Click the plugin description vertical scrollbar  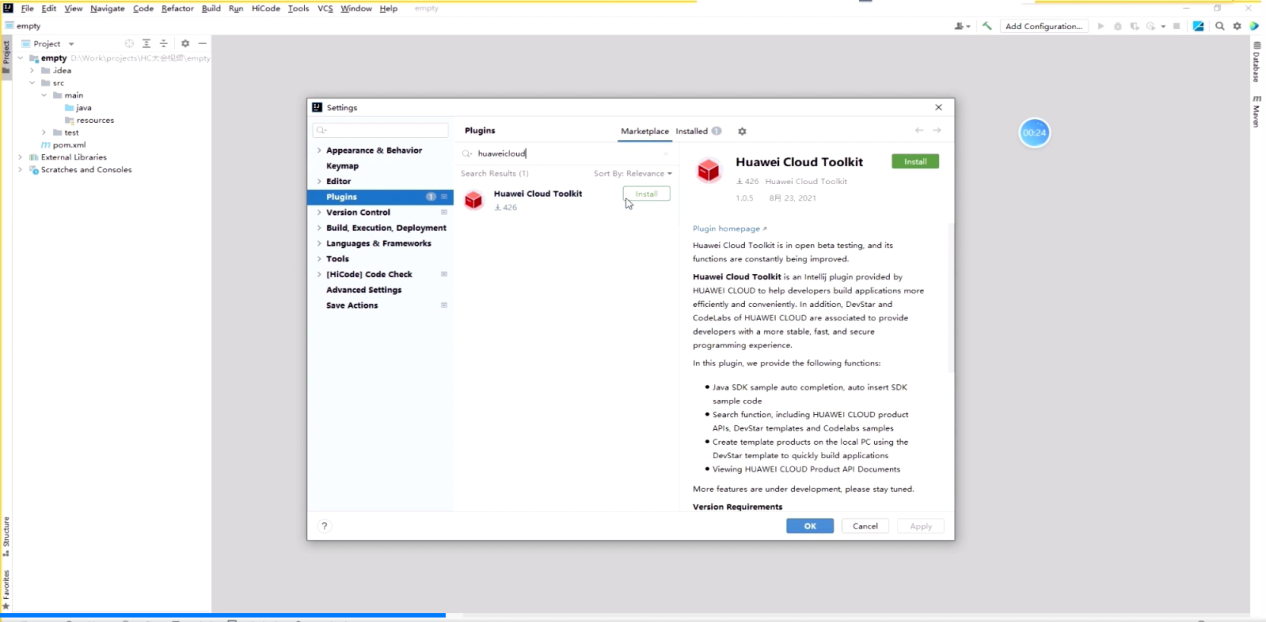[950, 298]
